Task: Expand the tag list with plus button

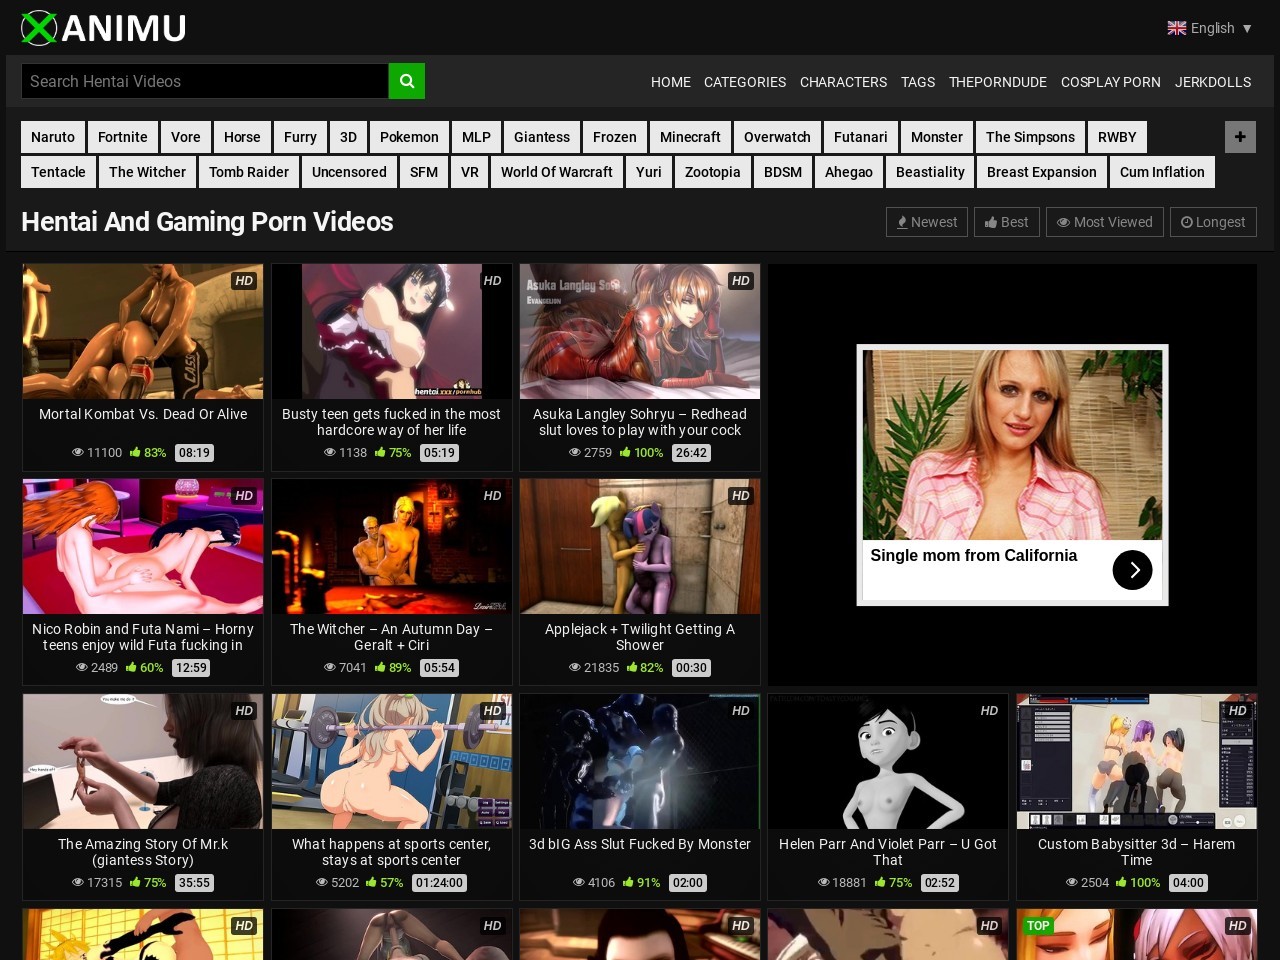Action: 1240,137
